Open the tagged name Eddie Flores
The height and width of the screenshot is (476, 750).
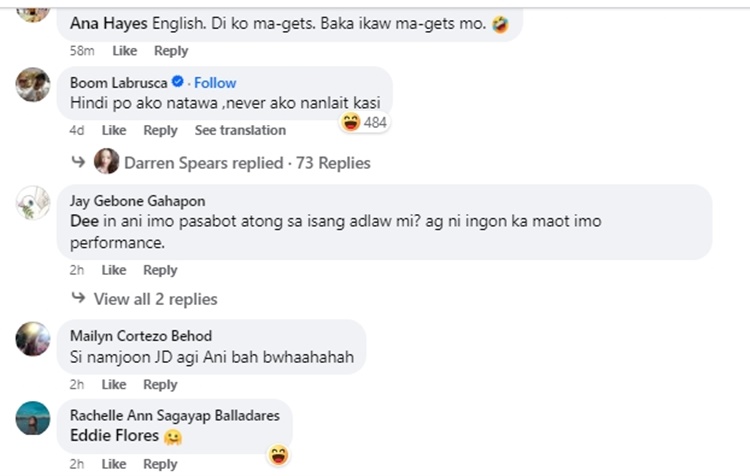pos(114,435)
